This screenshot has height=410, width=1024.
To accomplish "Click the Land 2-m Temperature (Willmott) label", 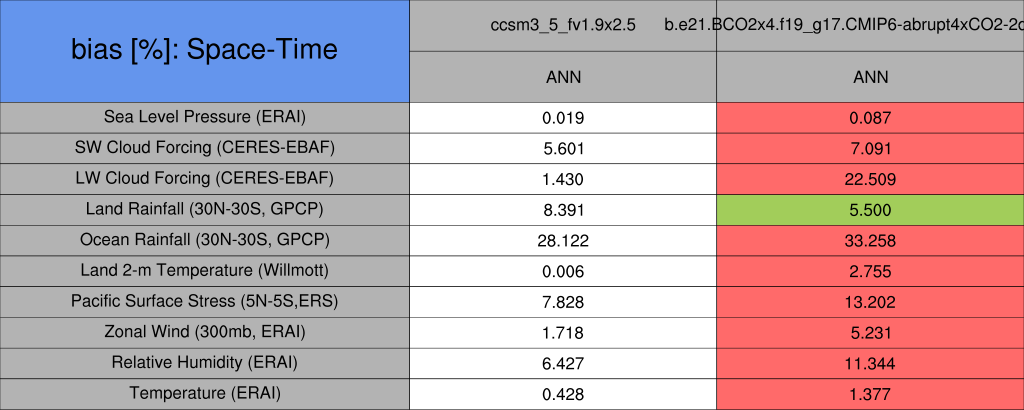I will [x=205, y=271].
